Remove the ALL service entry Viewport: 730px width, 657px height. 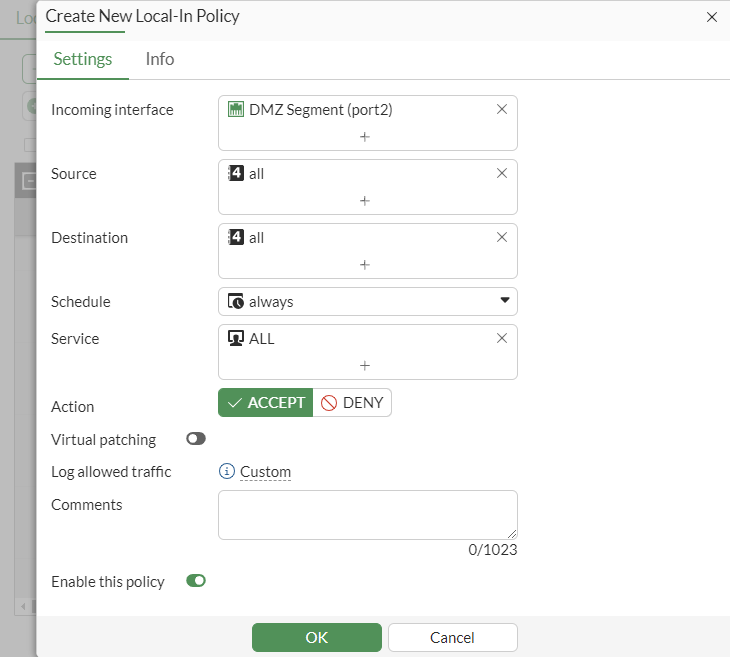[502, 338]
